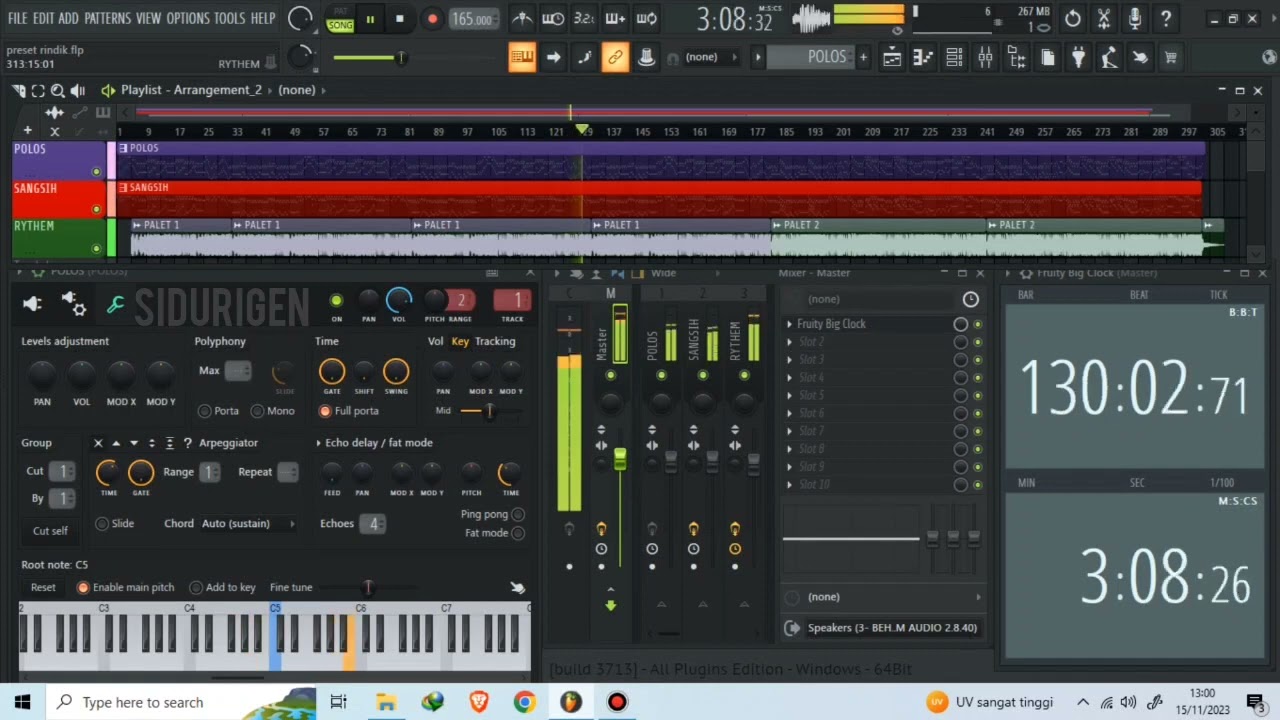Open the Channel rack view button

(954, 57)
